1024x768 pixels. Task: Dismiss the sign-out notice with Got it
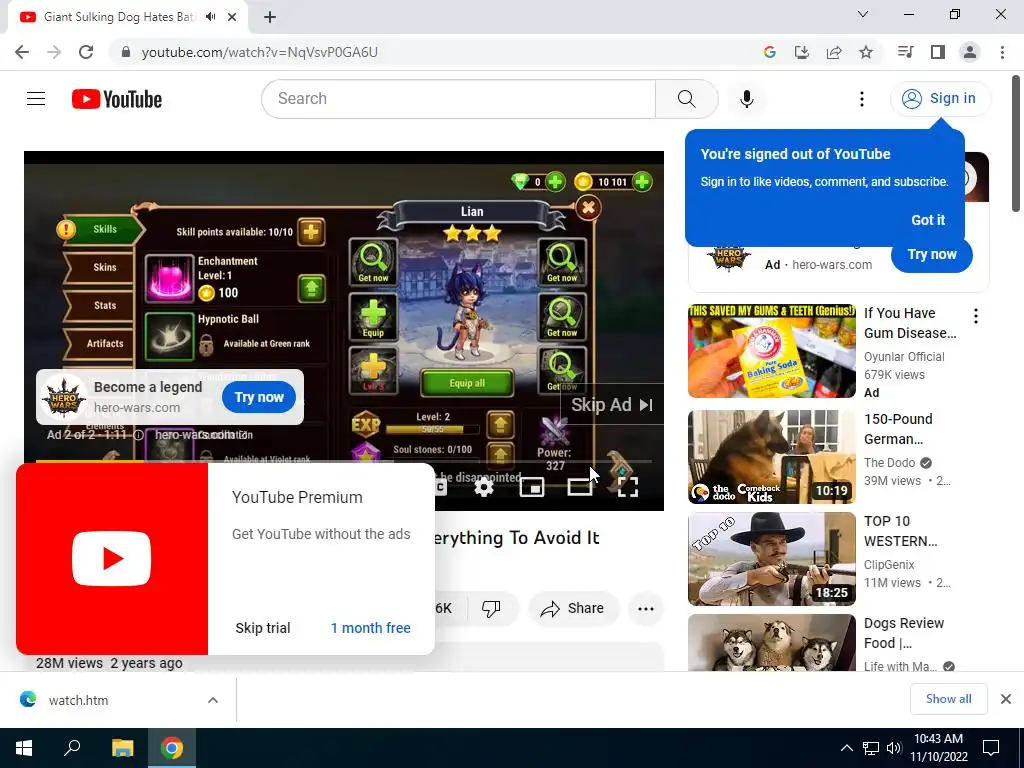[928, 220]
